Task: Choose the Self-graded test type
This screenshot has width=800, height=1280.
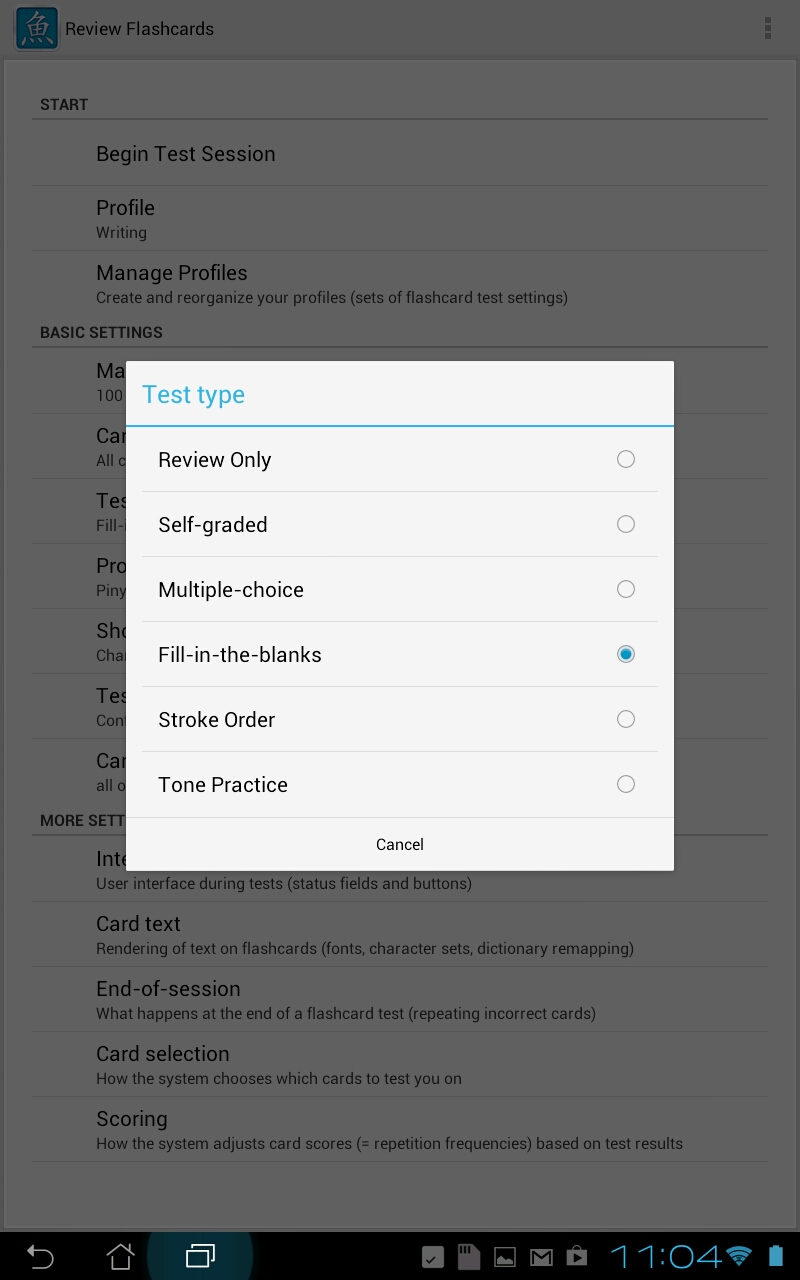Action: pos(400,524)
